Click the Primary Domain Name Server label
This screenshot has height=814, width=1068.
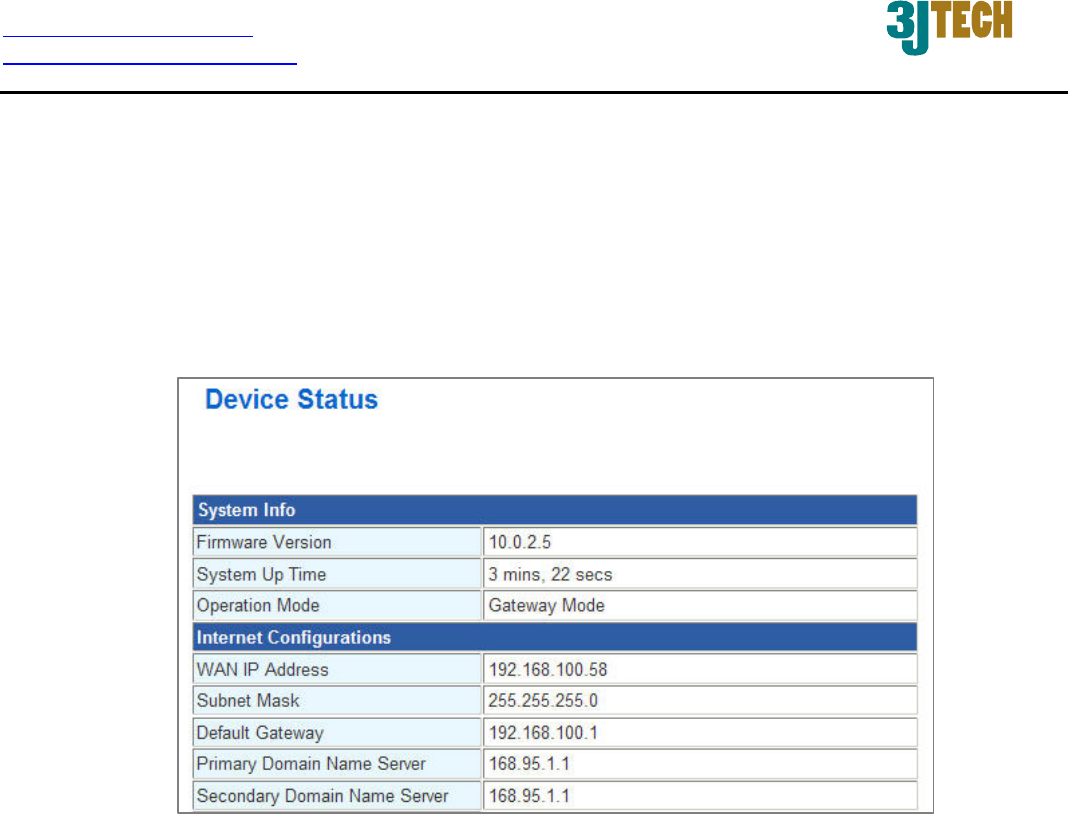tap(311, 764)
